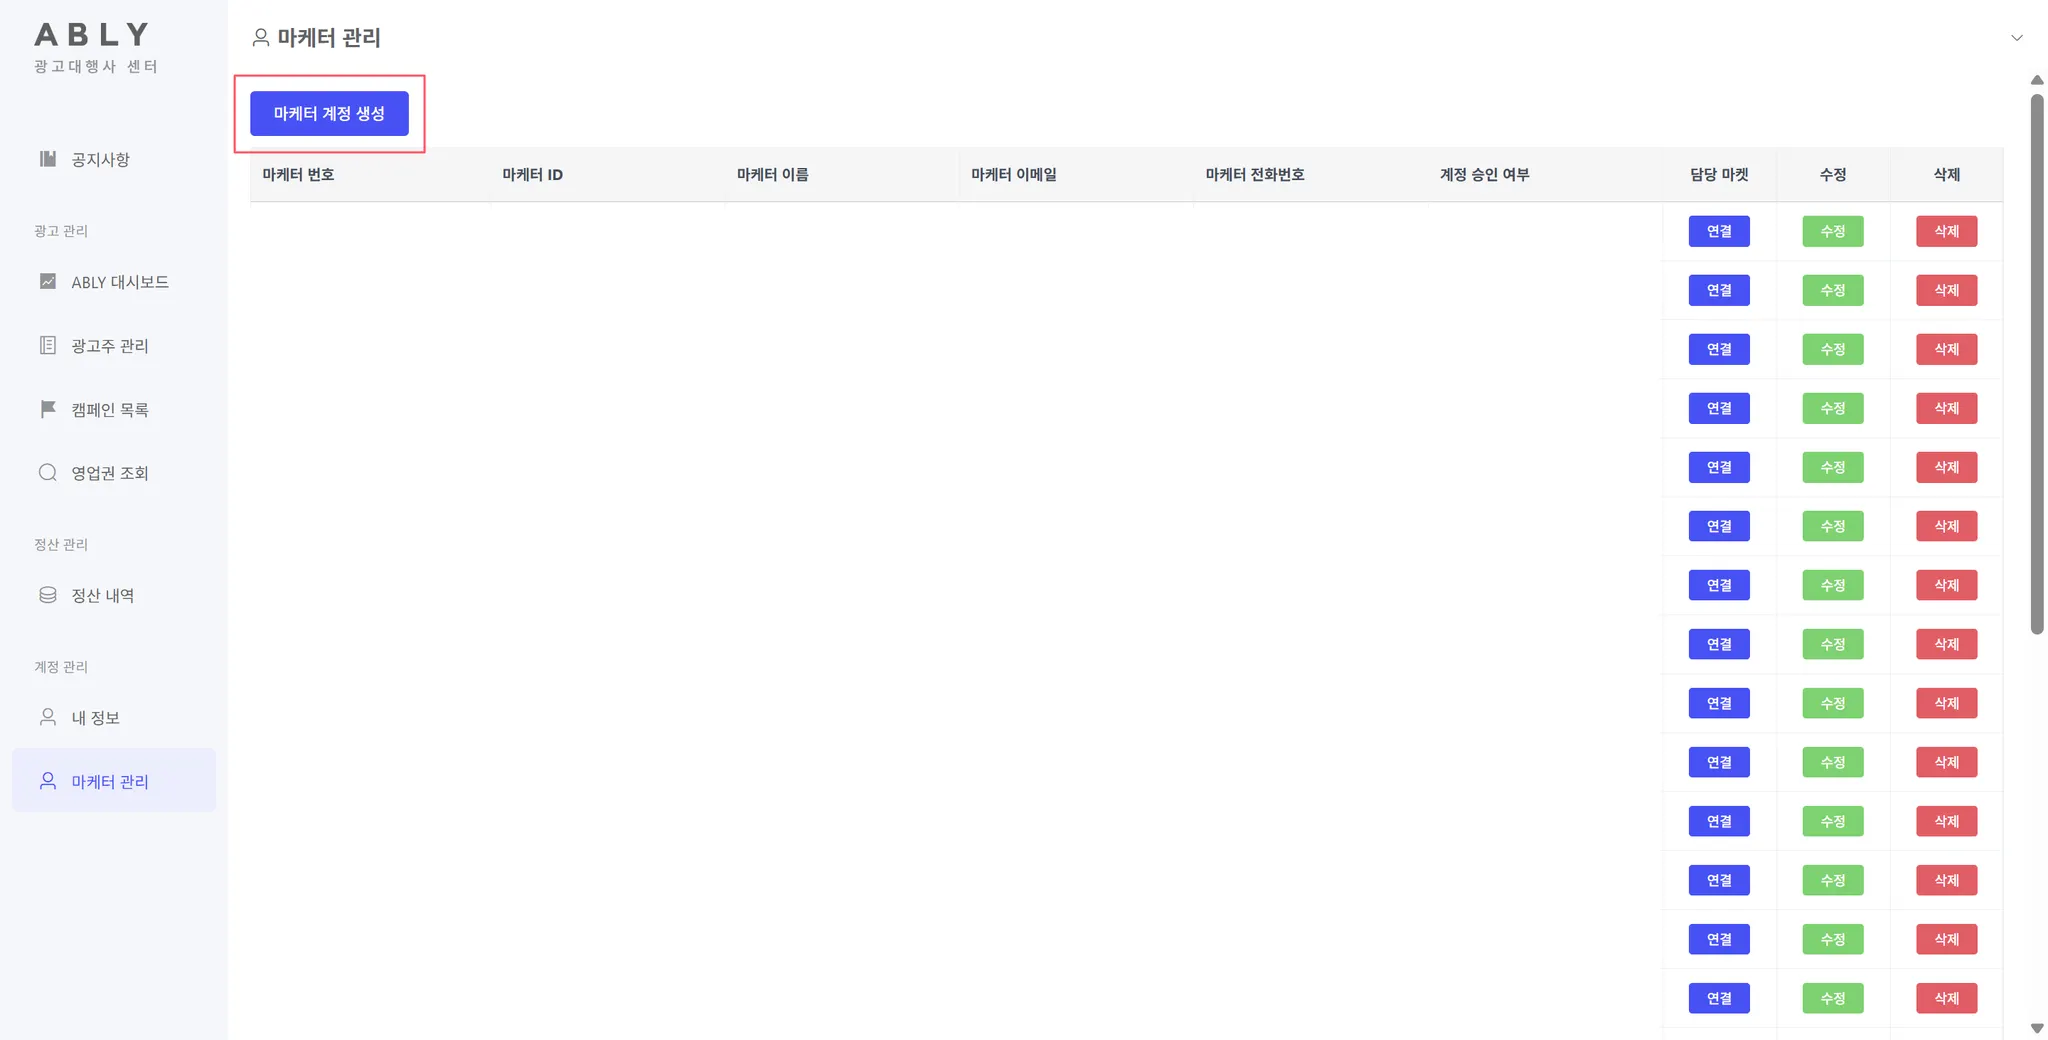Image resolution: width=2048 pixels, height=1040 pixels.
Task: Click 연결 in the second table row
Action: coord(1719,290)
